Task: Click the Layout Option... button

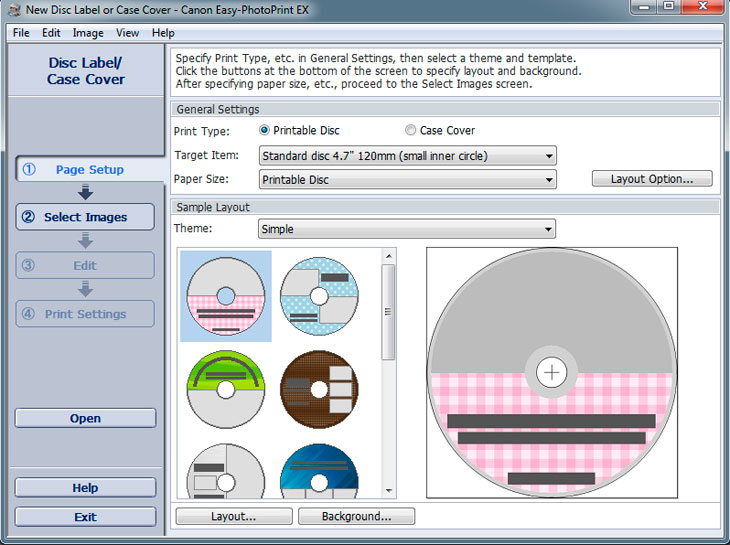Action: 652,179
